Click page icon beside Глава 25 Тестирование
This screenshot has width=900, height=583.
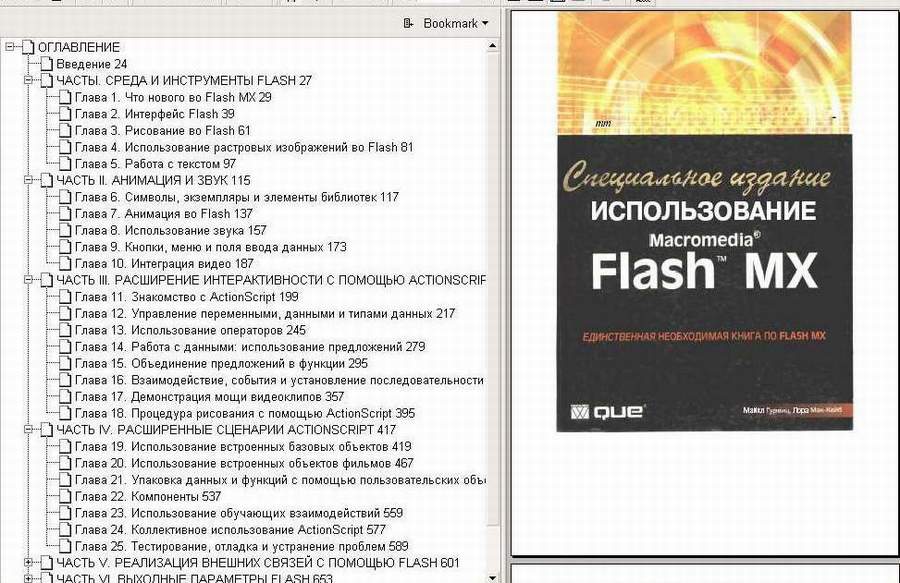(65, 547)
